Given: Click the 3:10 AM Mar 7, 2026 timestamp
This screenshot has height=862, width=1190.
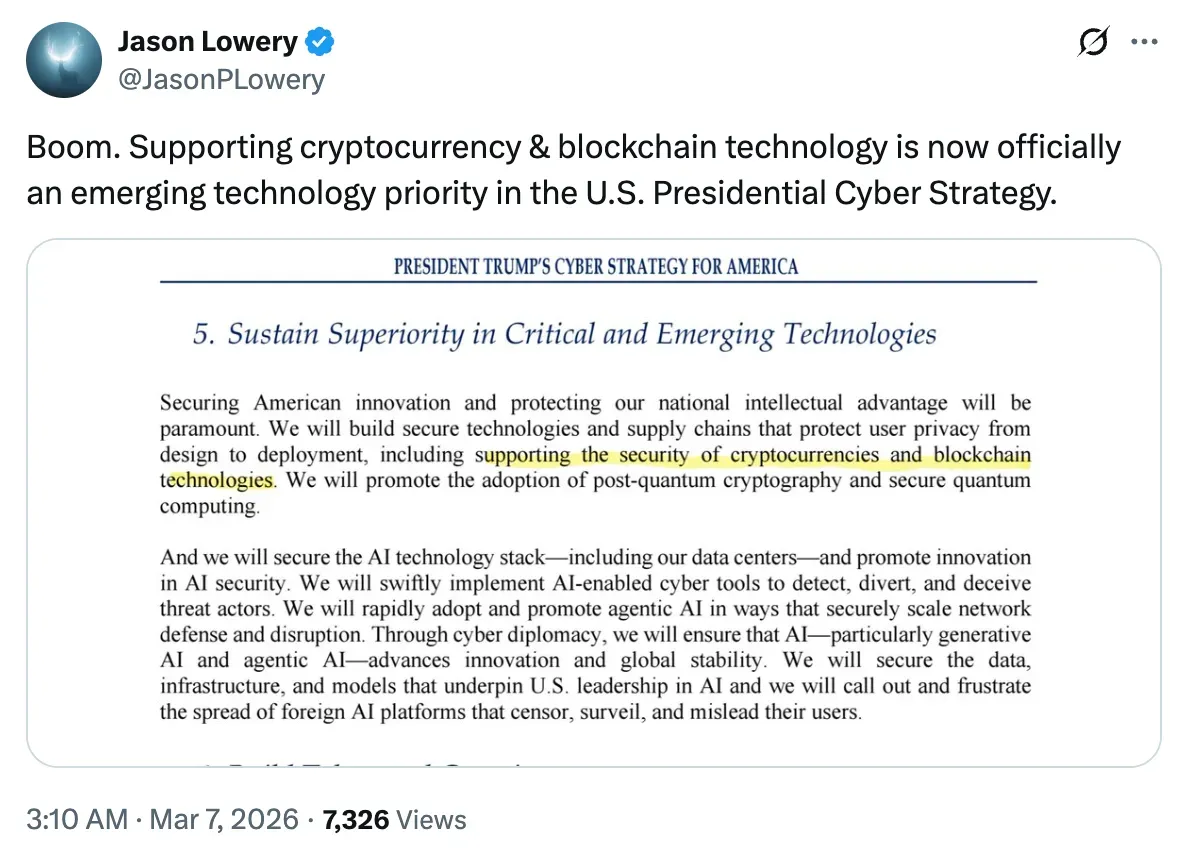Looking at the screenshot, I should click(x=162, y=820).
